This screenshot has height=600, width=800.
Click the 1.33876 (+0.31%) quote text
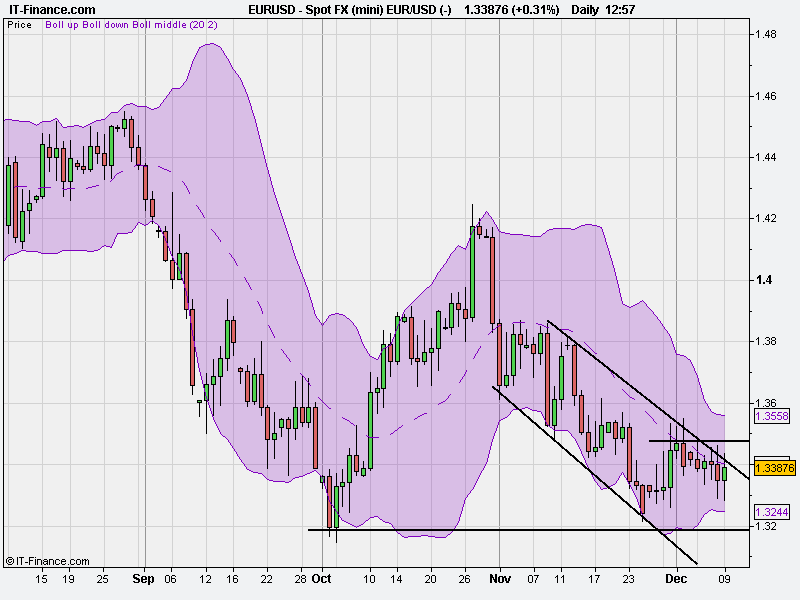(511, 10)
